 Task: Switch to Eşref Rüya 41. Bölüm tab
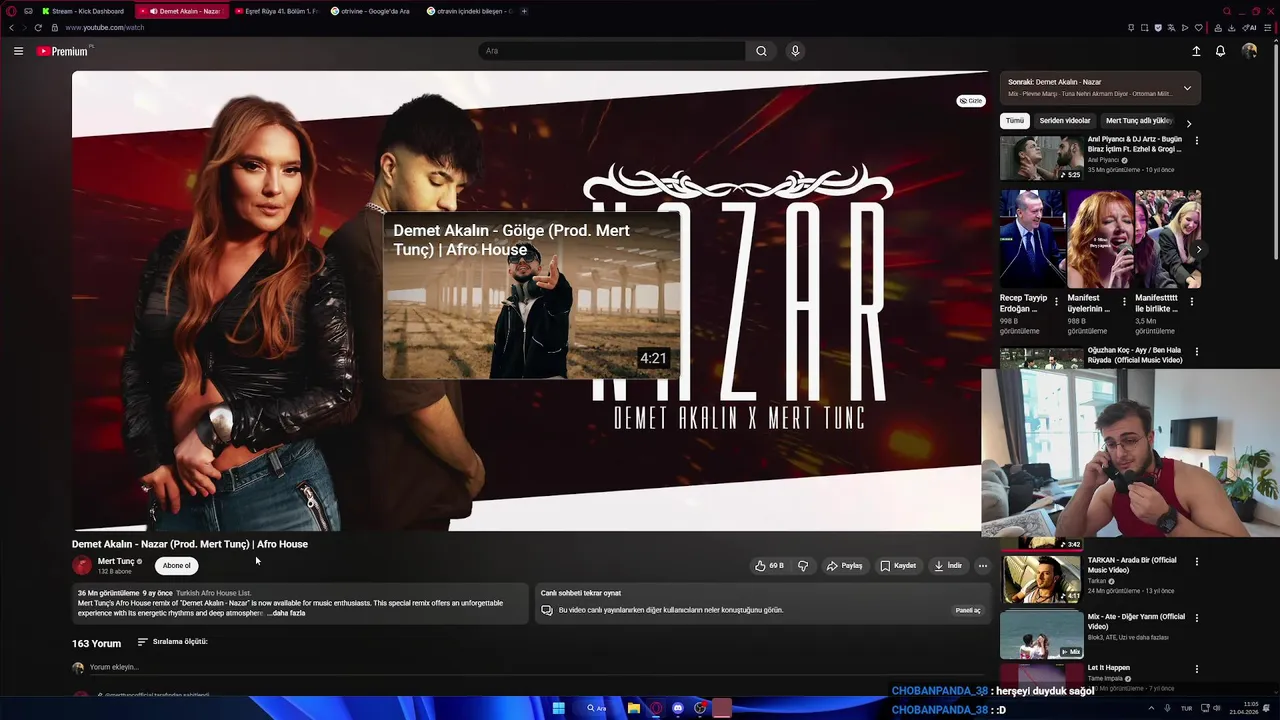tap(276, 11)
